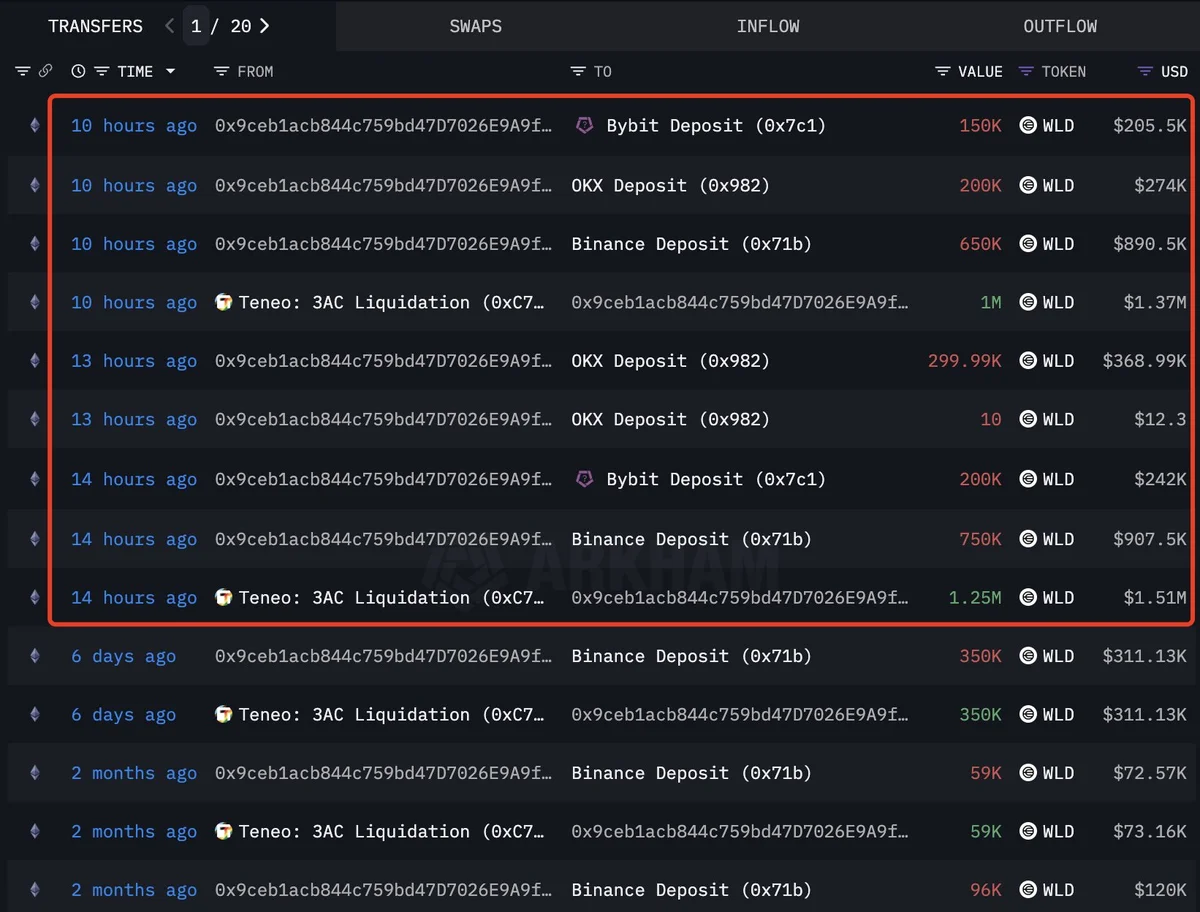The image size is (1200, 912).
Task: Open the FROM column filter
Action: (222, 71)
